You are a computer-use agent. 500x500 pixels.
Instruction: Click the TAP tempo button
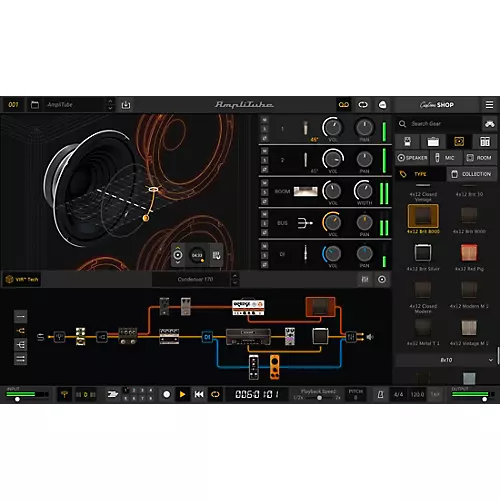[435, 395]
